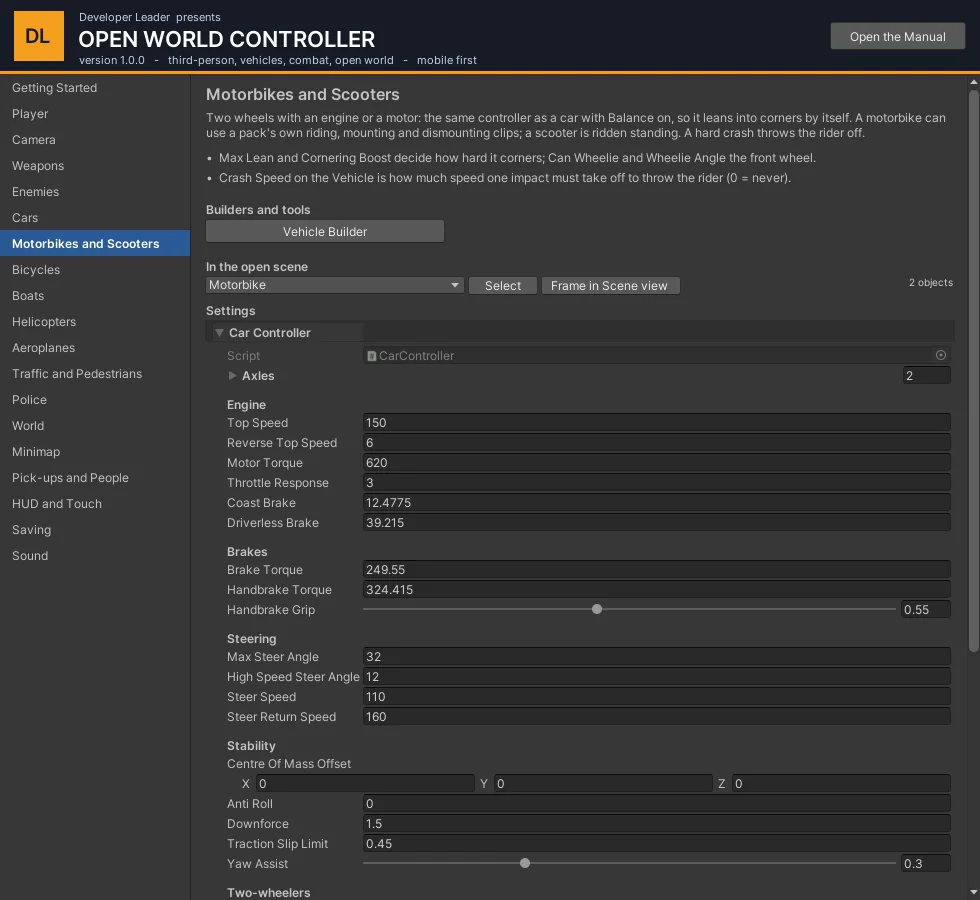
Task: Click the Traction Slip Limit field
Action: tap(656, 843)
